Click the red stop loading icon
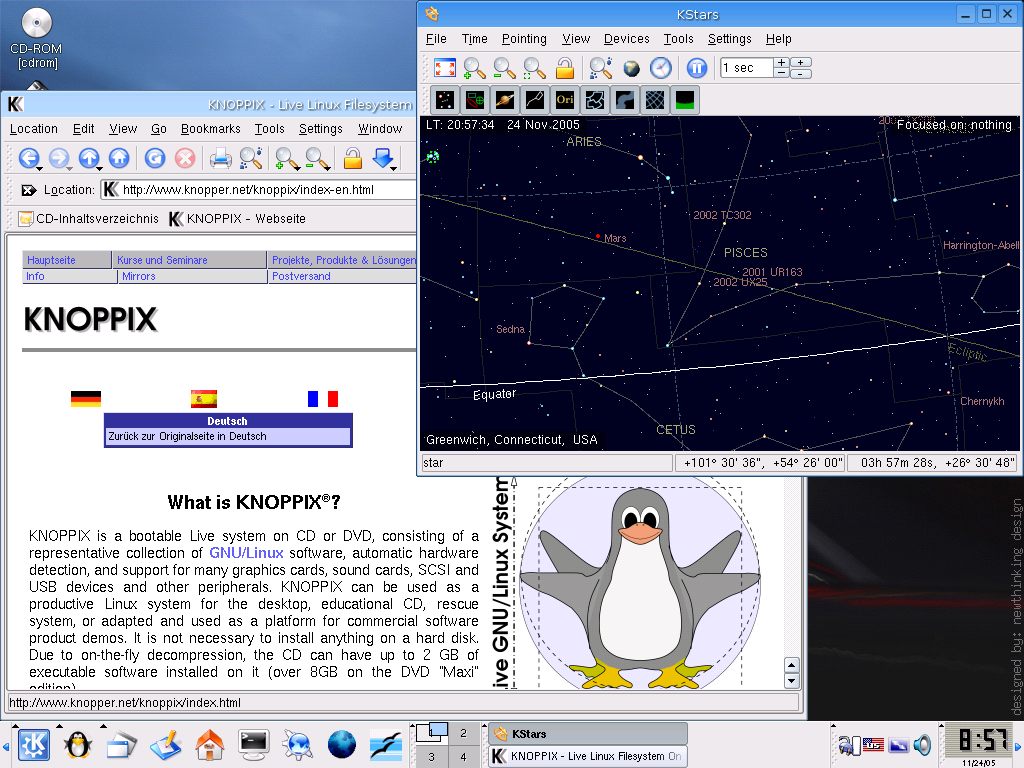Screen dimensions: 1024x768 pos(185,157)
